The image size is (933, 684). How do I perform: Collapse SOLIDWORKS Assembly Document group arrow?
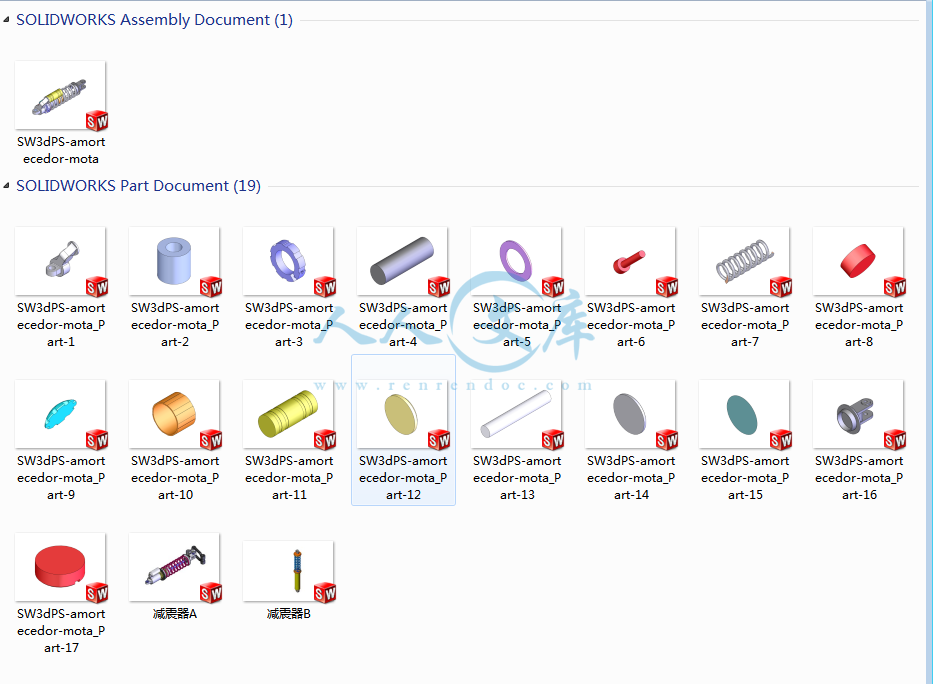7,20
